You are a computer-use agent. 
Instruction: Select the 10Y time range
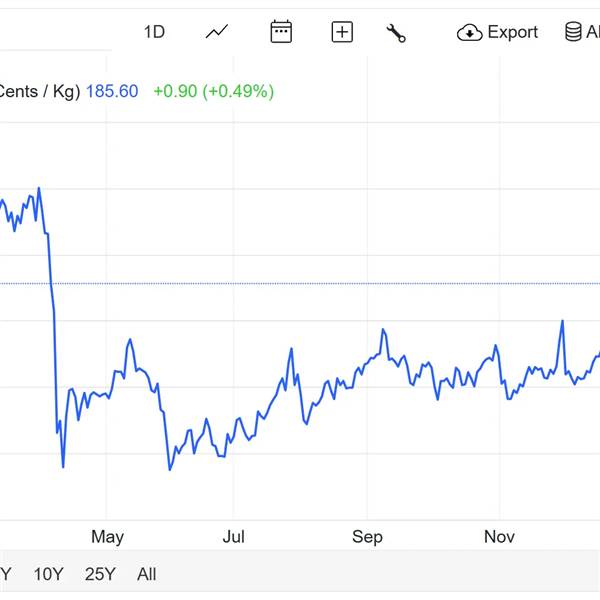(48, 574)
